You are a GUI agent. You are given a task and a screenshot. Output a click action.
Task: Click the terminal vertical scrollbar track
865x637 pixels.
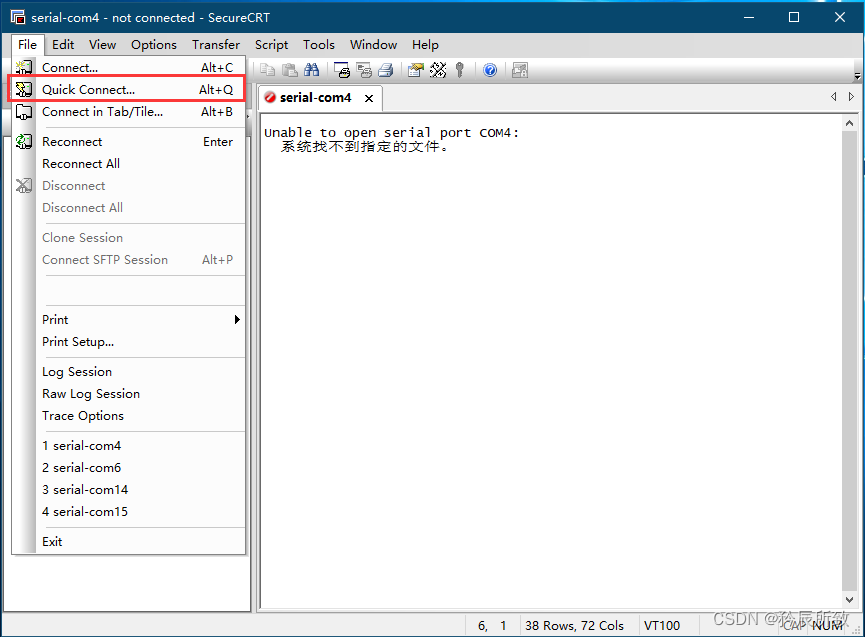click(x=850, y=361)
